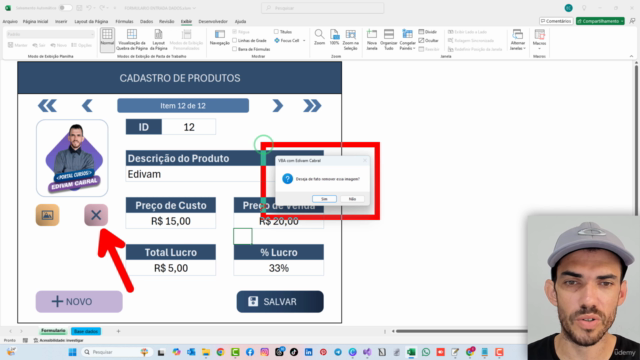The image size is (640, 360).
Task: Toggle the Barra de Fórmulas checkbox
Action: [235, 49]
